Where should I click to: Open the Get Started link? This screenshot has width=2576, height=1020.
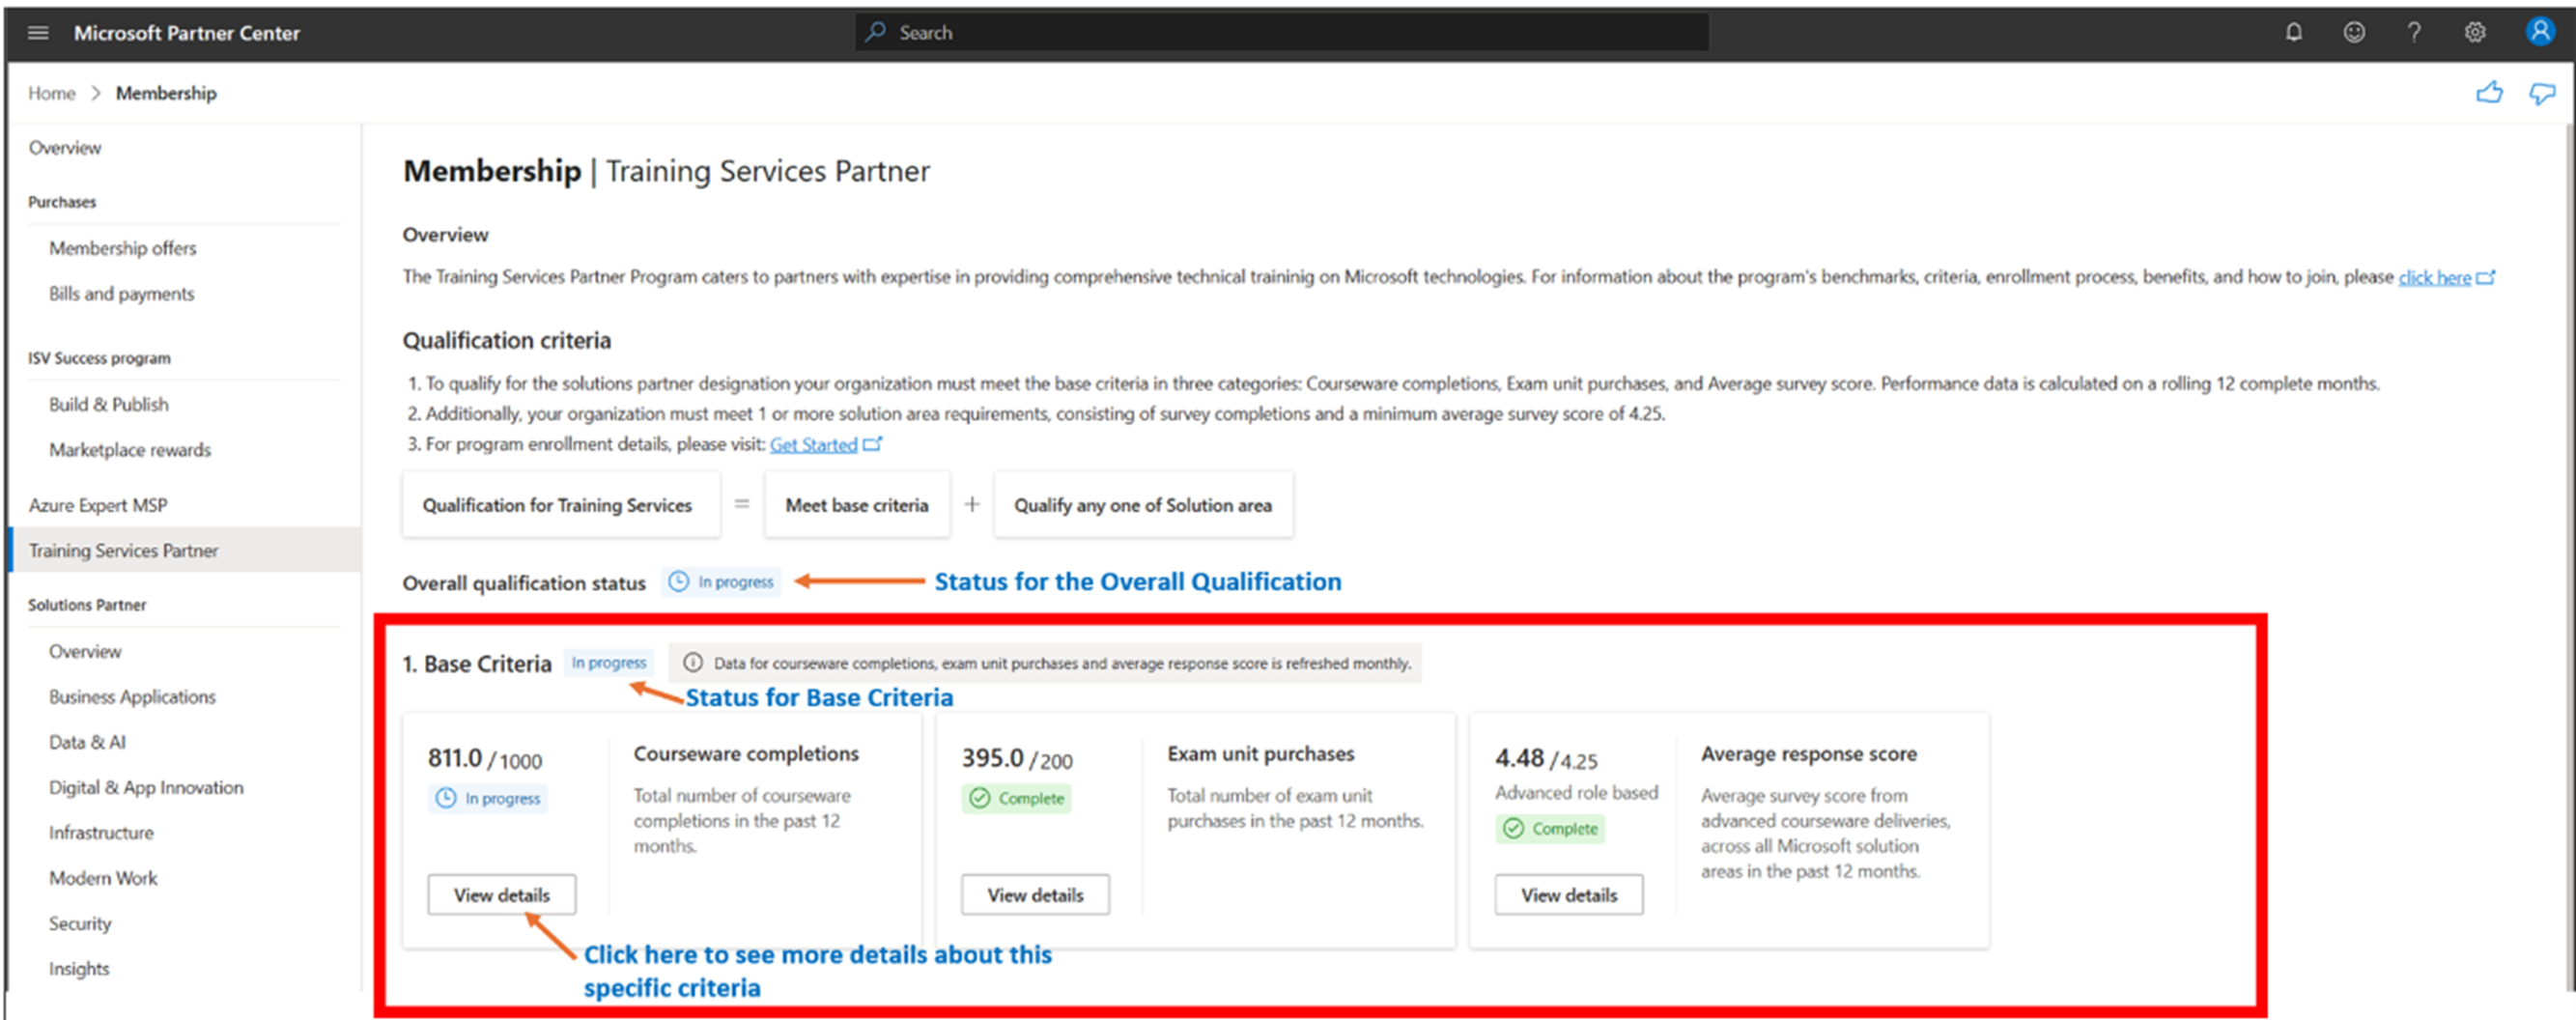813,445
